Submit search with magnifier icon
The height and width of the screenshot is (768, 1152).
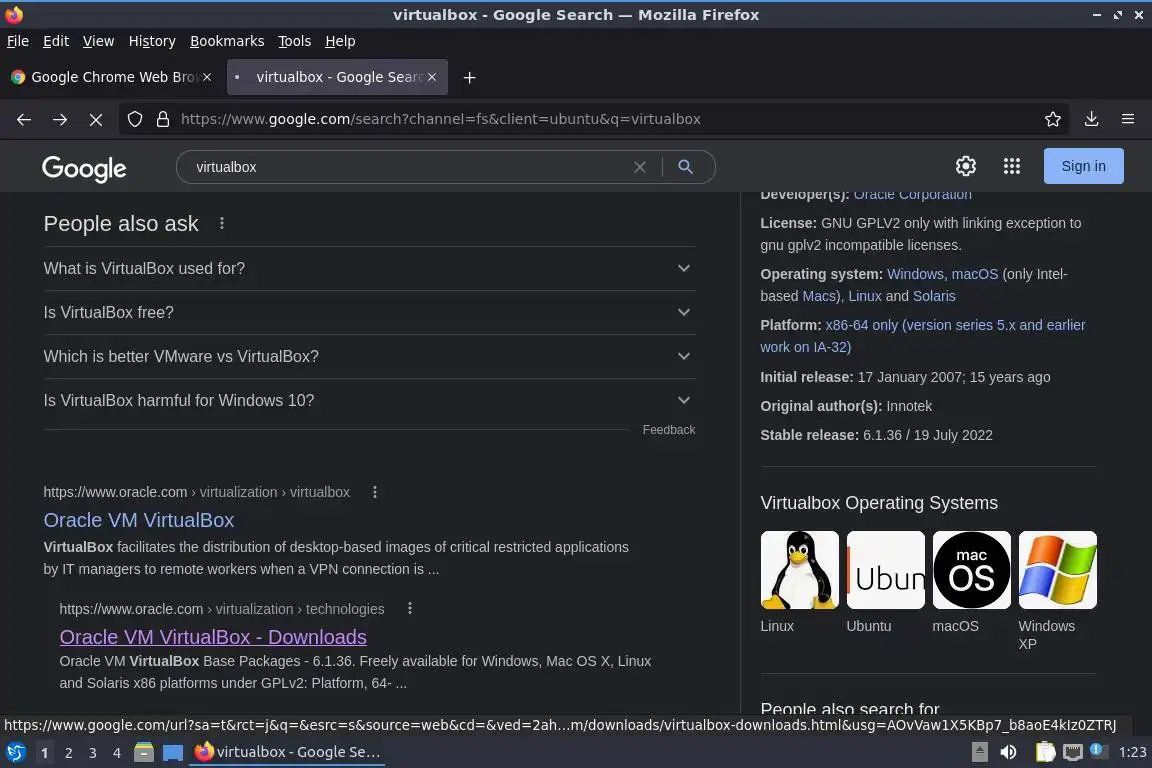685,167
